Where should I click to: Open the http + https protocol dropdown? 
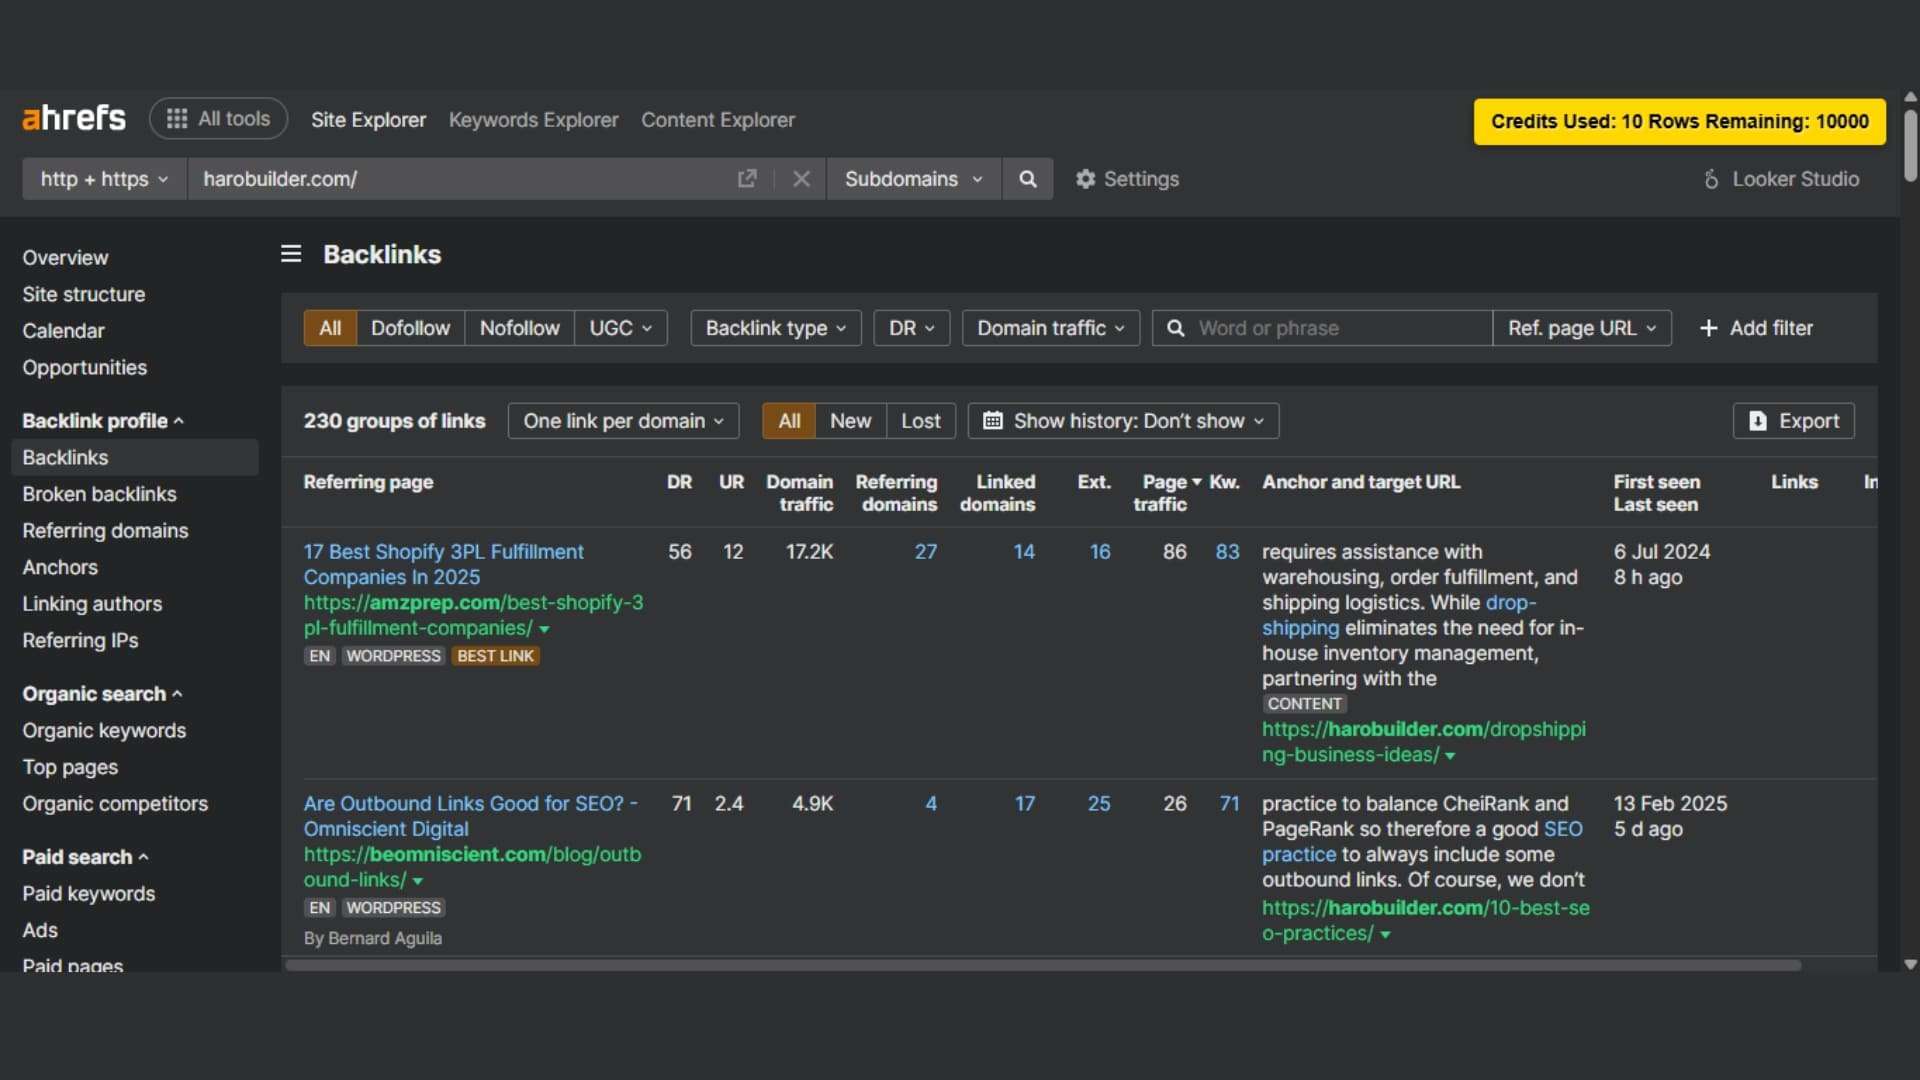[104, 179]
